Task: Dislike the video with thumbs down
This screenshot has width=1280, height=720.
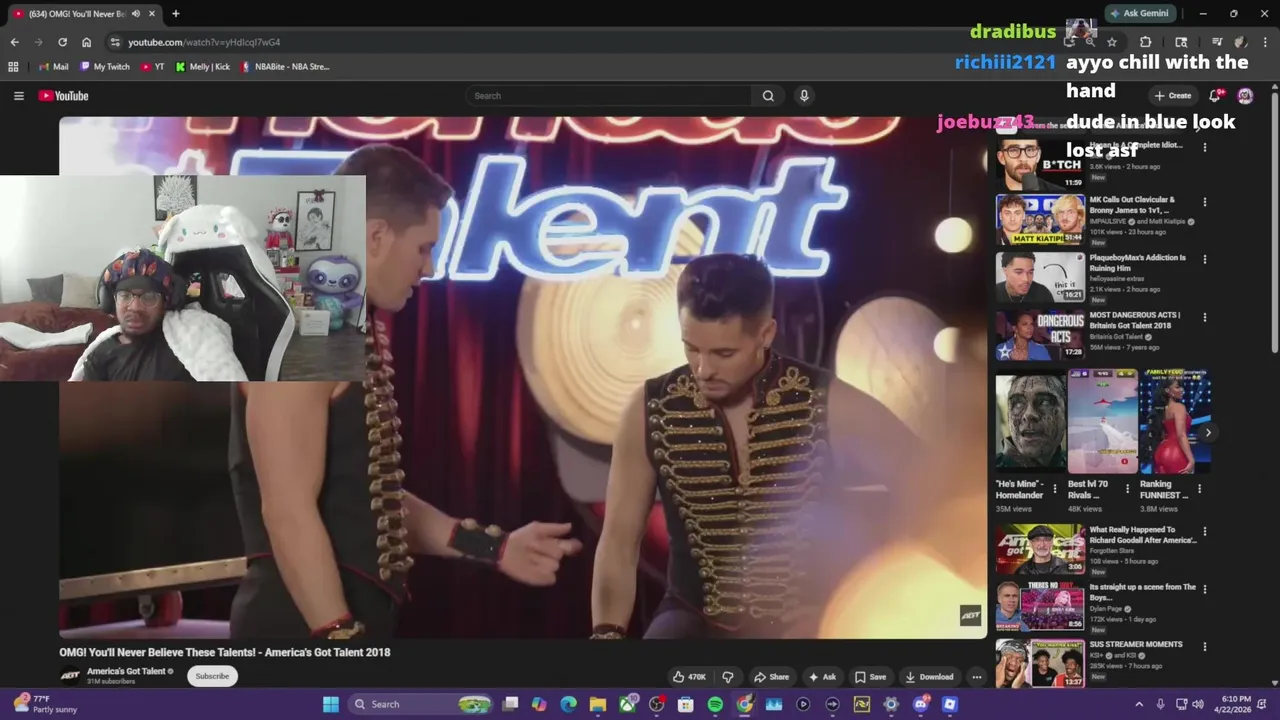Action: pyautogui.click(x=727, y=677)
